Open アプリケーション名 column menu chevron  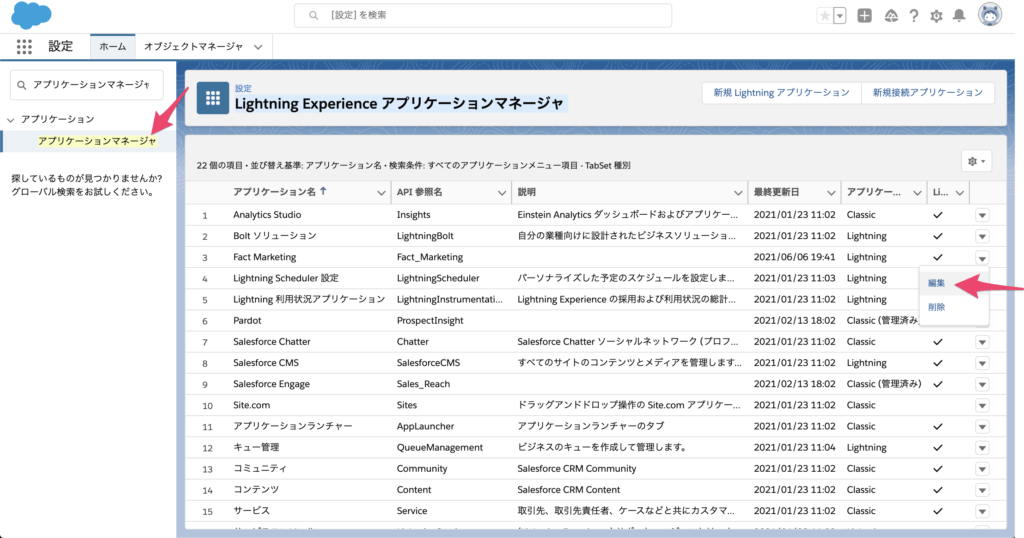coord(381,193)
